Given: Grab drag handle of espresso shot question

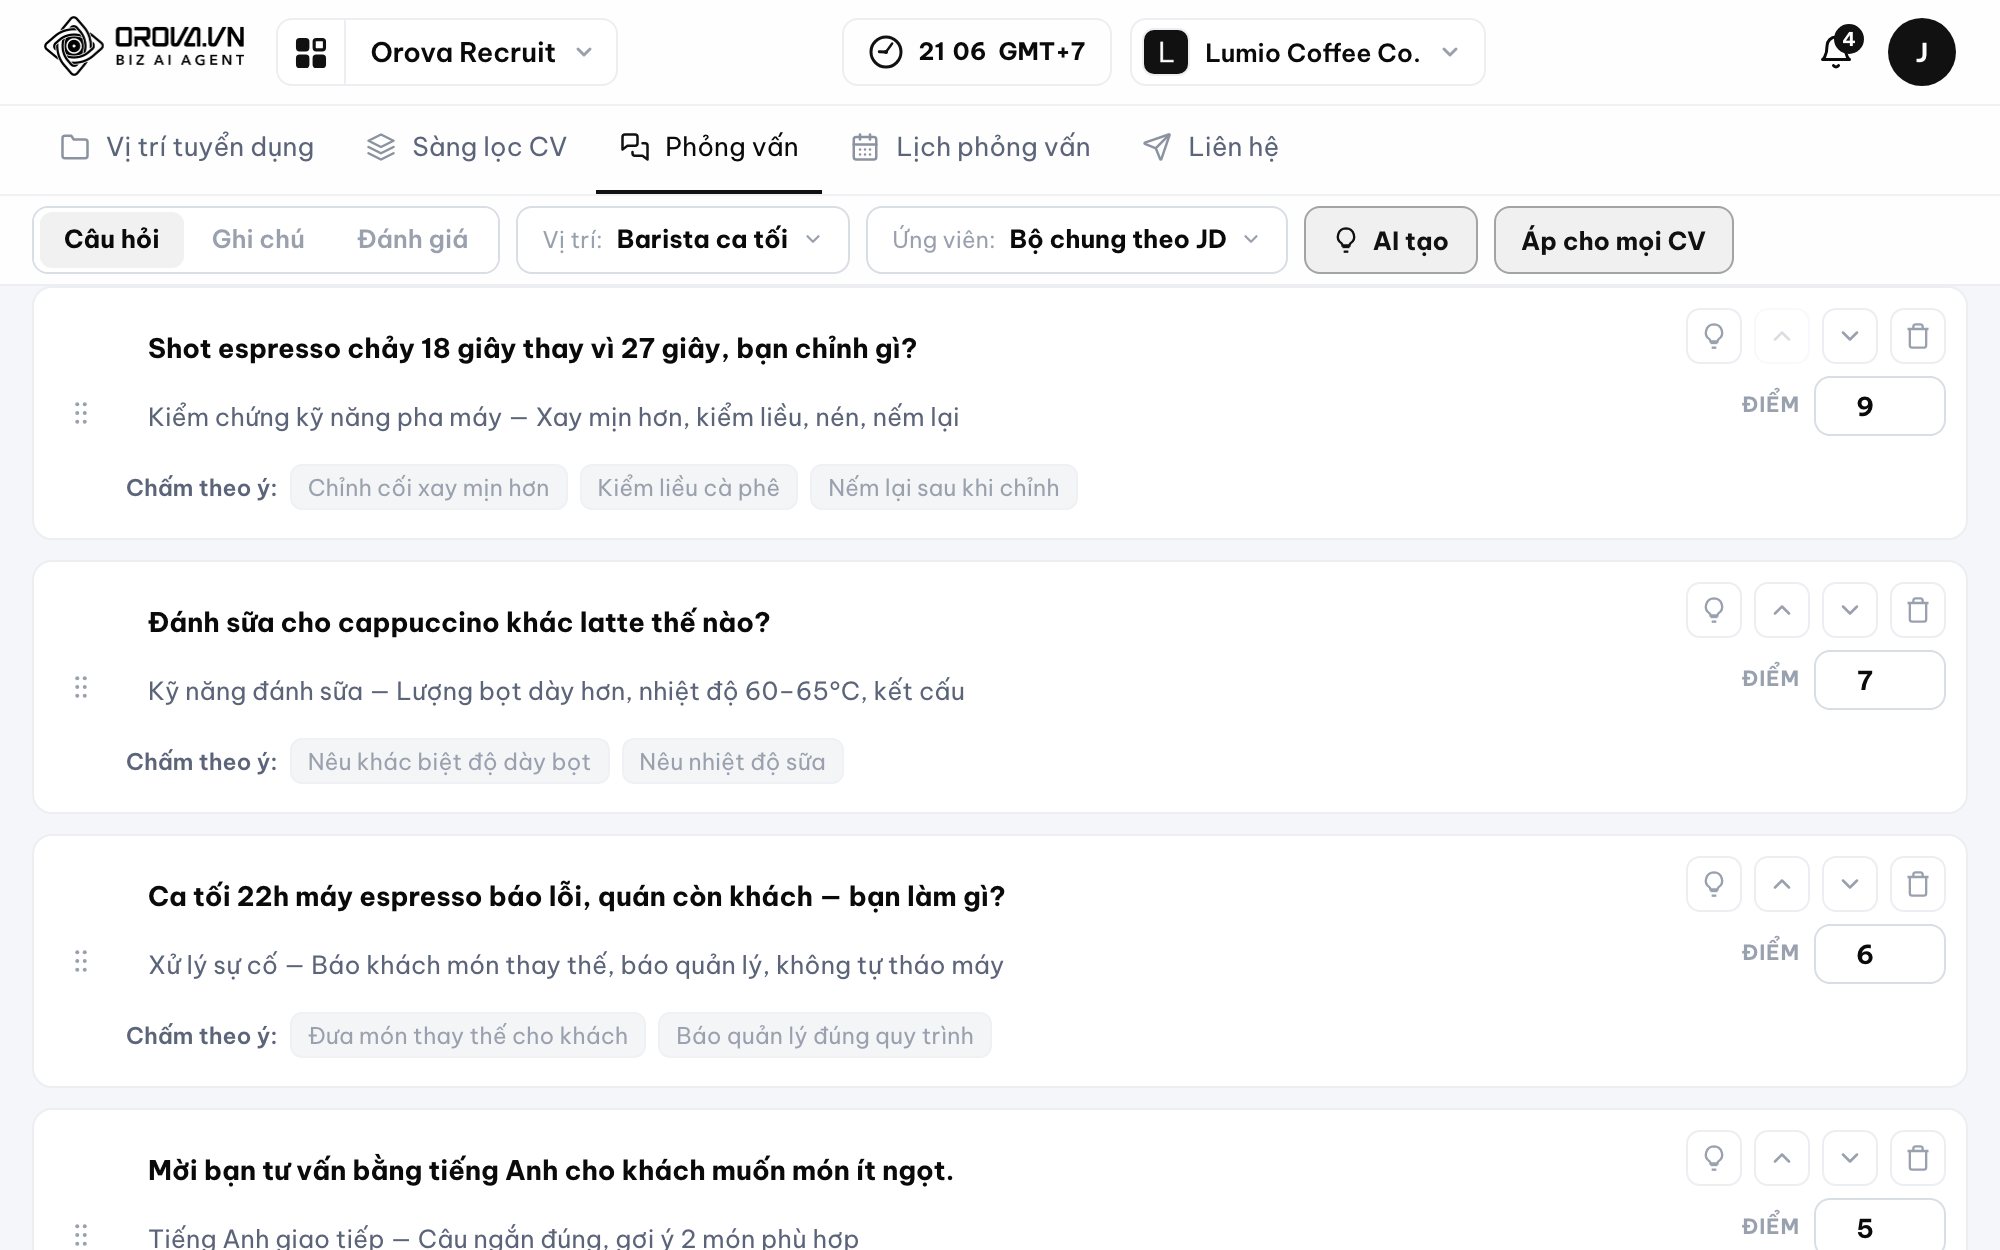Looking at the screenshot, I should point(81,413).
